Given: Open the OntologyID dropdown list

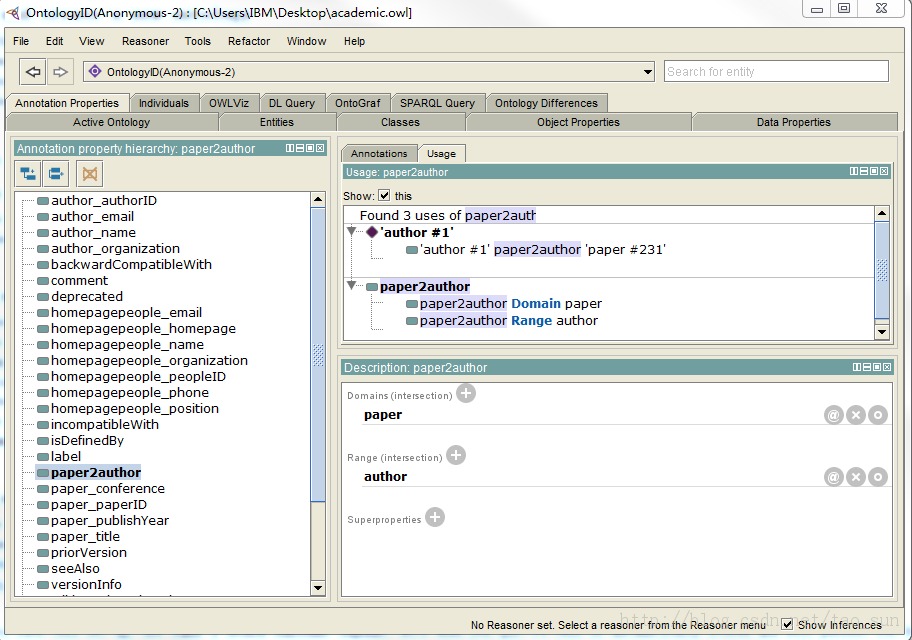Looking at the screenshot, I should (x=648, y=72).
